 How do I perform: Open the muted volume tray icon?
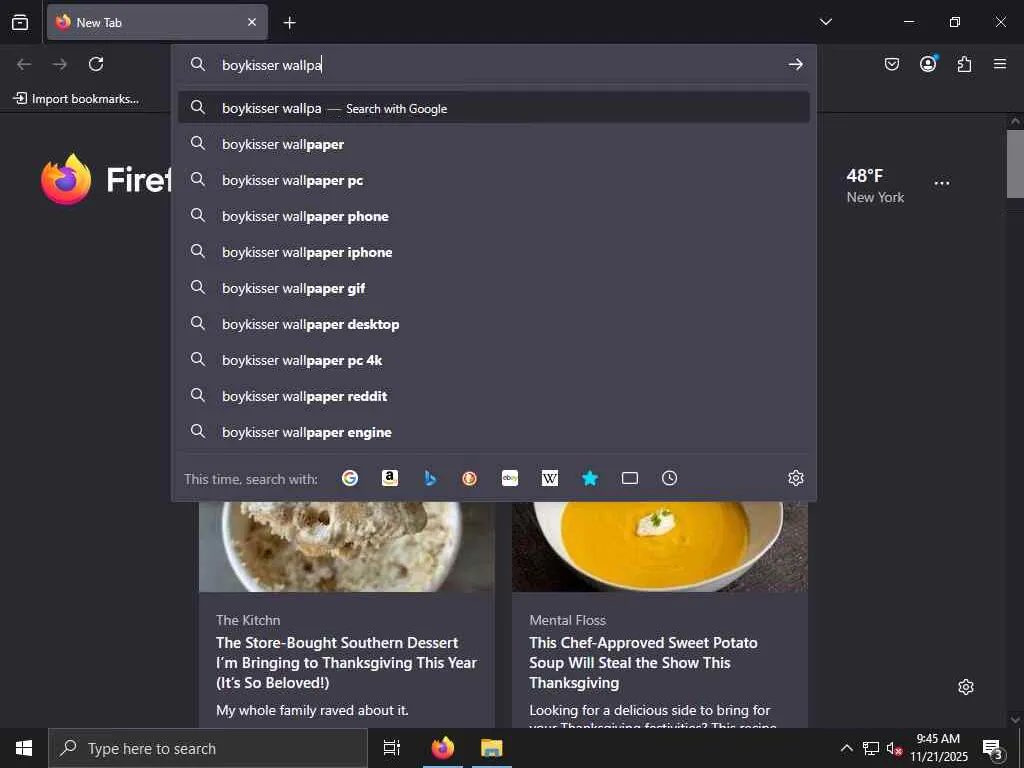coord(894,748)
